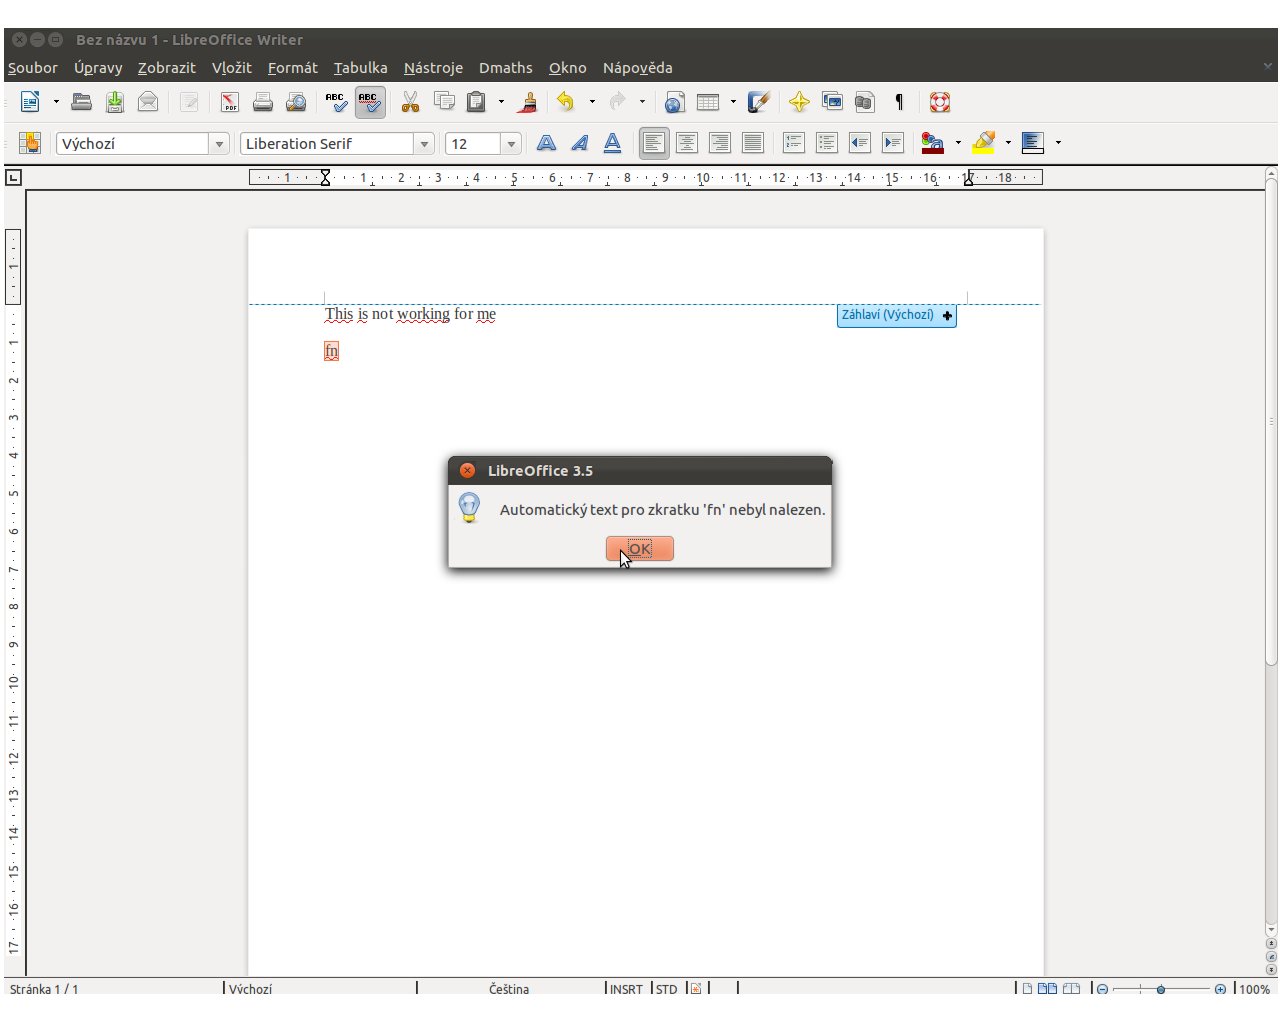Expand the Výchozí paragraph style dropdown
The height and width of the screenshot is (1024, 1280).
tap(219, 144)
